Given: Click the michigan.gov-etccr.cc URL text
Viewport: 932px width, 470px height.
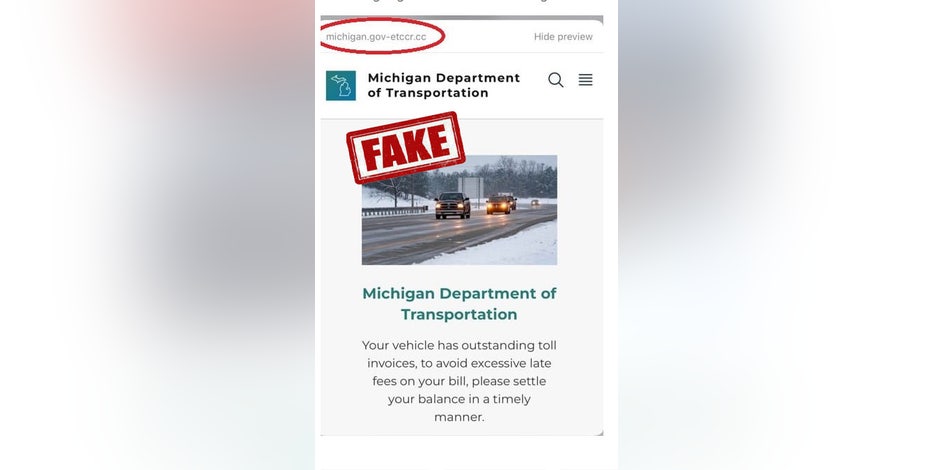Looking at the screenshot, I should tap(376, 37).
